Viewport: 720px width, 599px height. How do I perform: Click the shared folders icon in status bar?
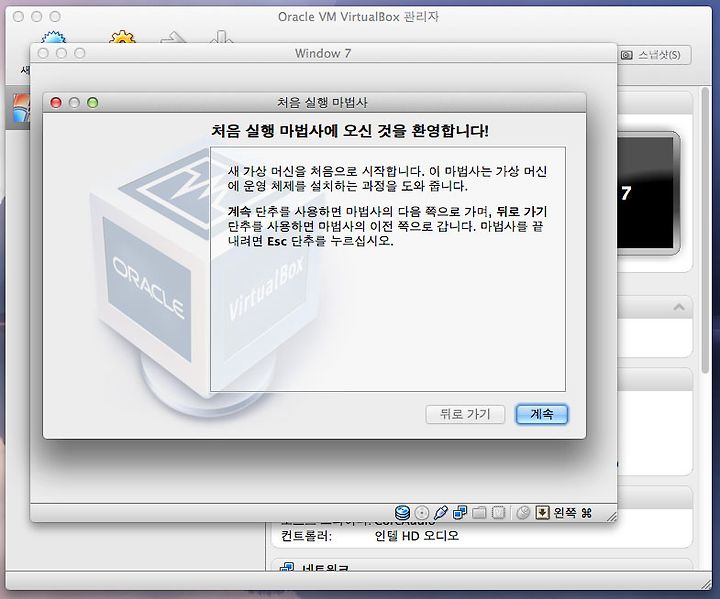point(479,512)
